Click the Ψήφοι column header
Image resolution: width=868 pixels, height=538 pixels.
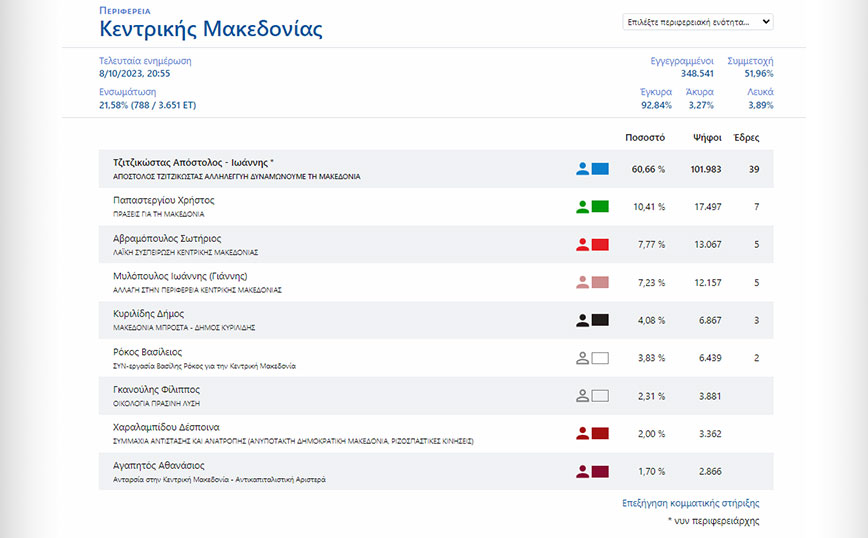707,137
